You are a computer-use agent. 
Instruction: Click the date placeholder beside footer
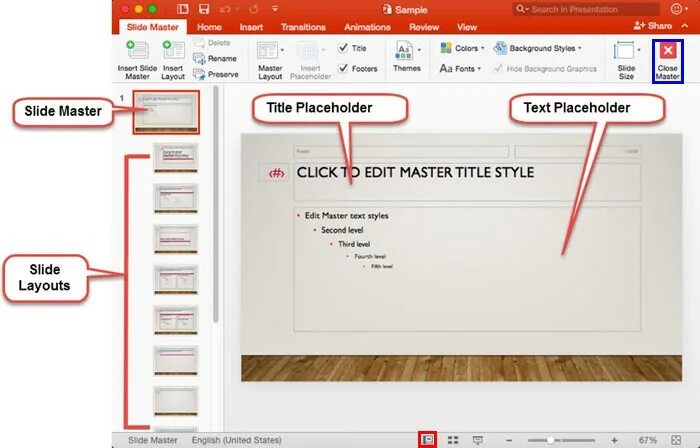[x=577, y=152]
